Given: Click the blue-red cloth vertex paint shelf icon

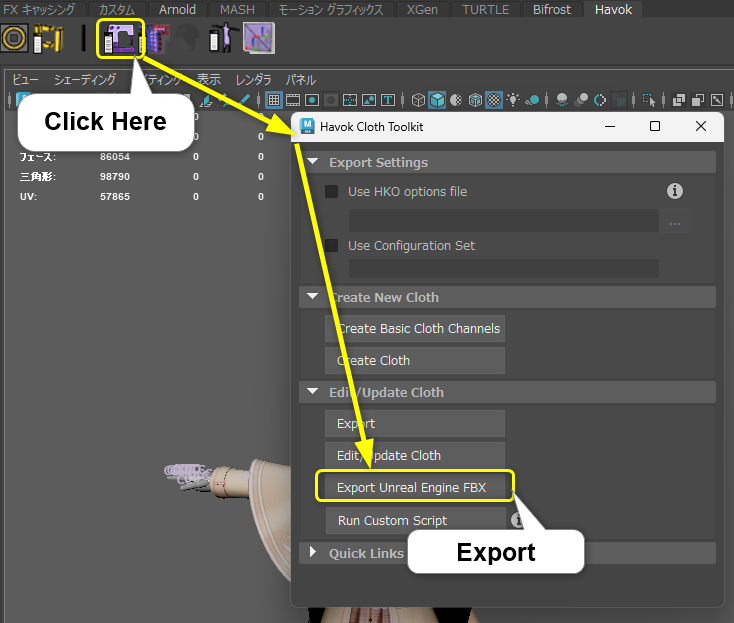Looking at the screenshot, I should 157,38.
